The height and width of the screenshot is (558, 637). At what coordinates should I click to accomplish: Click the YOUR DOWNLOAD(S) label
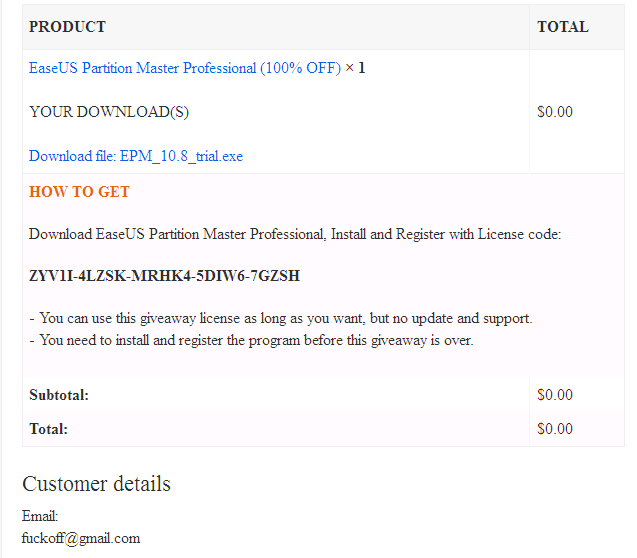point(109,112)
